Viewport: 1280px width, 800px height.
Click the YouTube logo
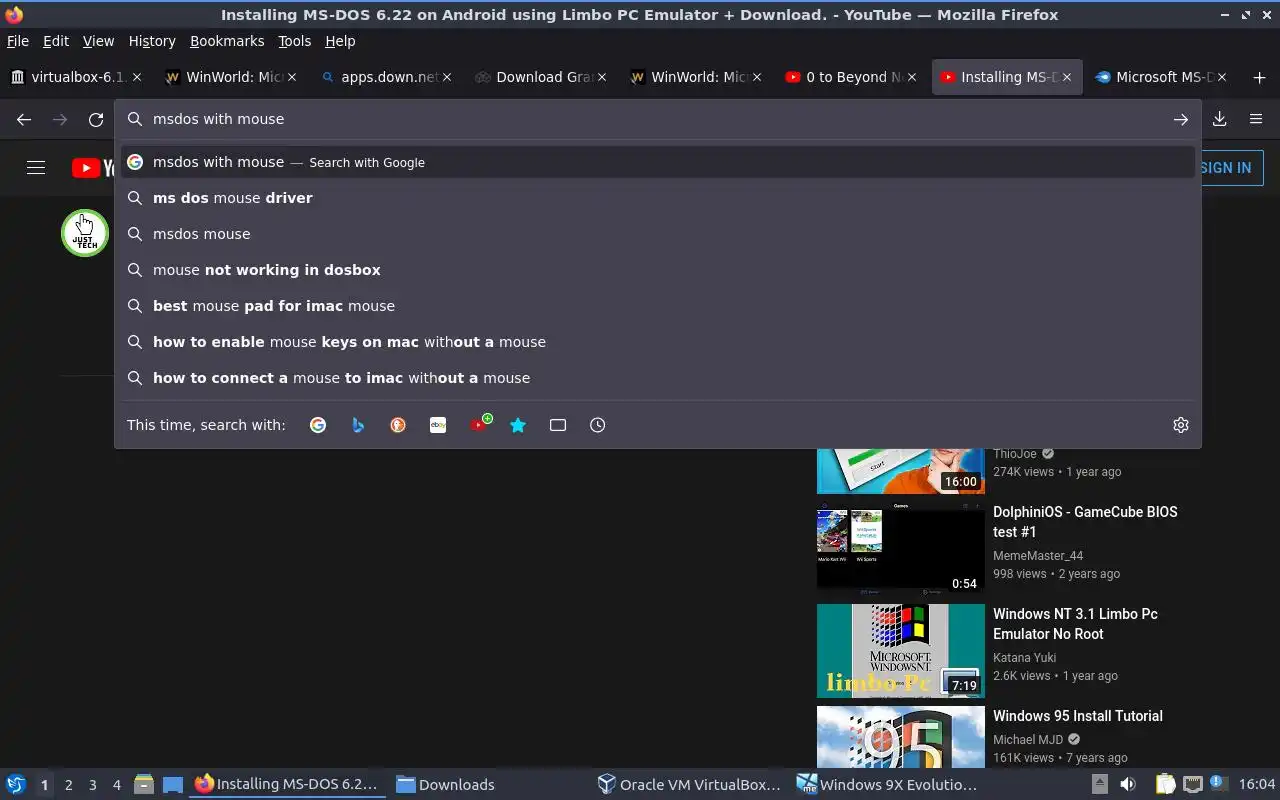click(x=92, y=168)
